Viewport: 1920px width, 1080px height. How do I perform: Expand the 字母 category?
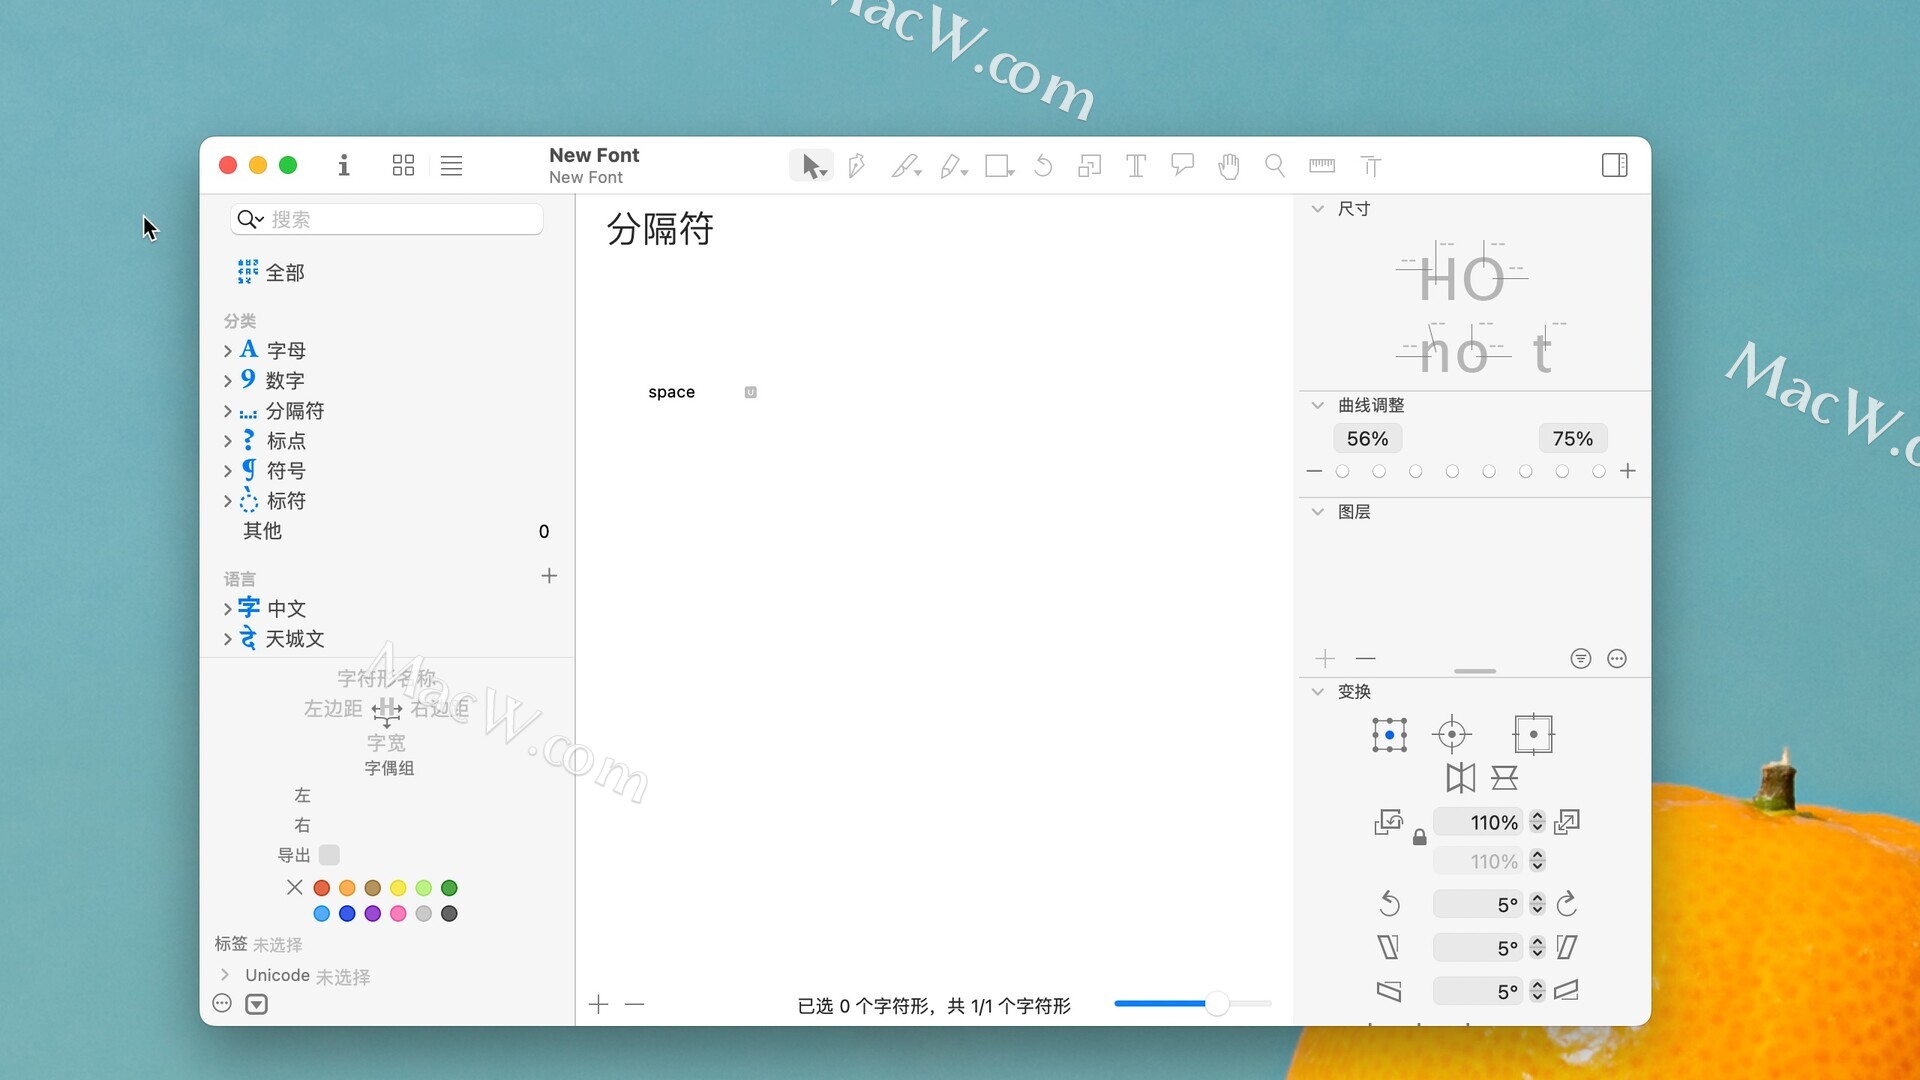228,350
